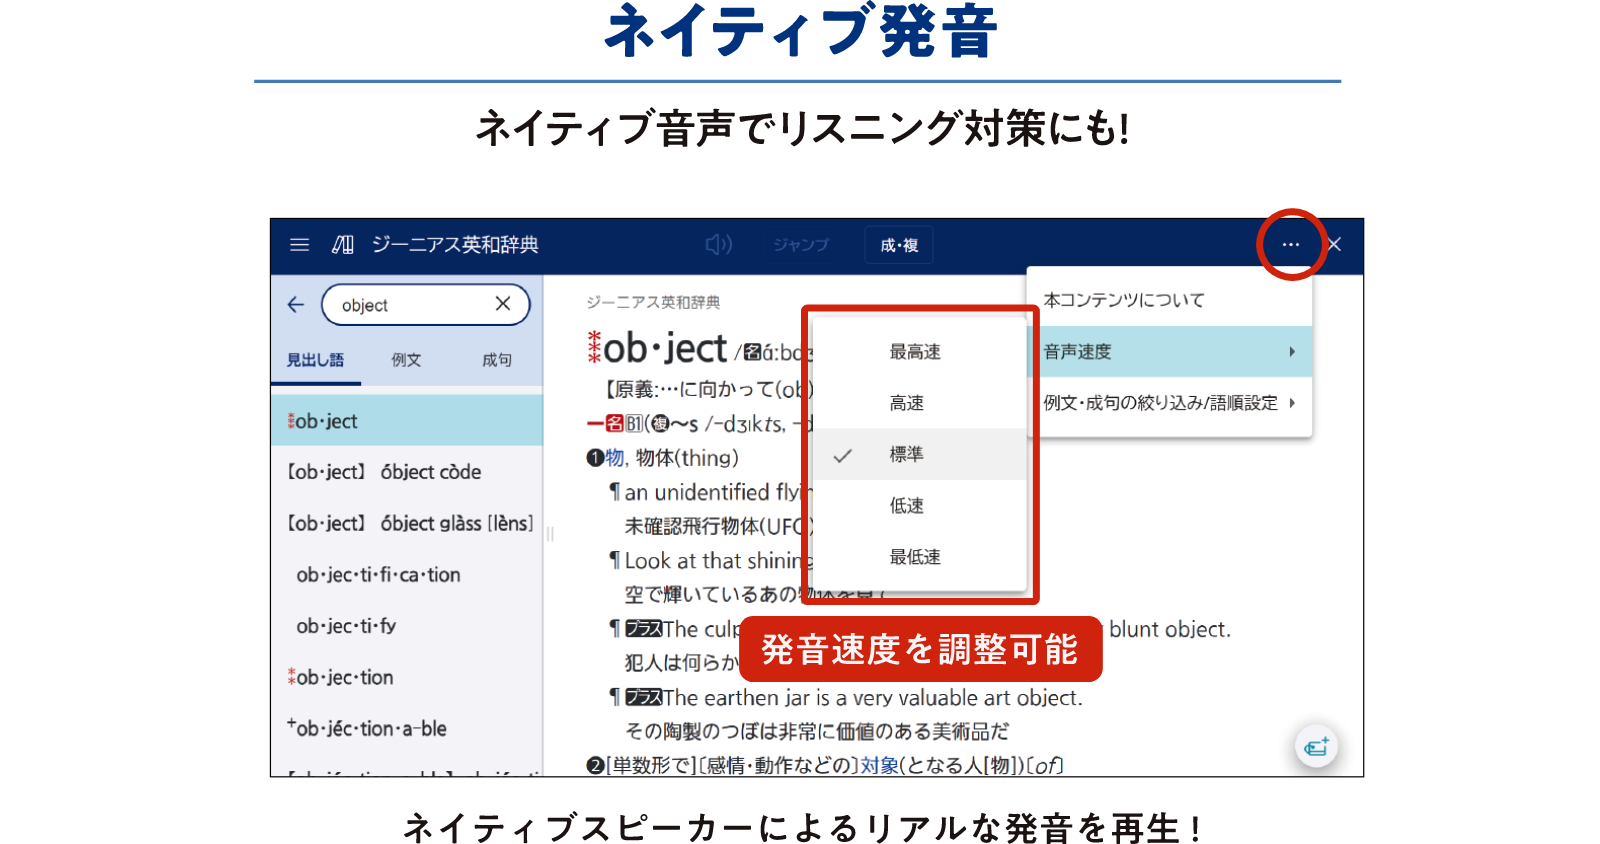Expand 例文・成句の絞り込み/語順設定 submenu
Image resolution: width=1600 pixels, height=844 pixels.
click(1168, 403)
